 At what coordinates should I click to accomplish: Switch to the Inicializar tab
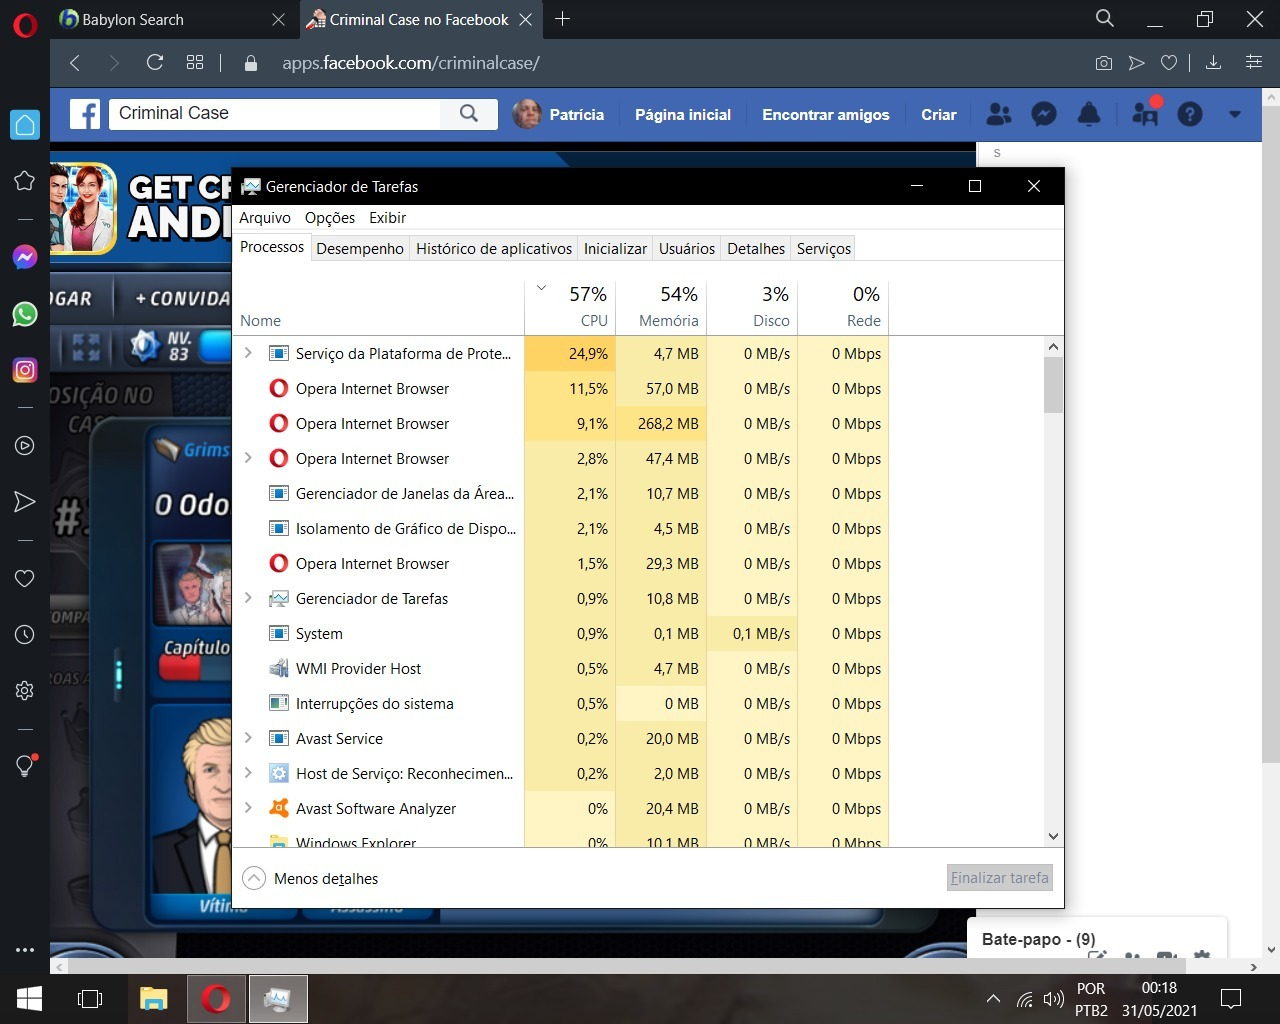tap(615, 248)
